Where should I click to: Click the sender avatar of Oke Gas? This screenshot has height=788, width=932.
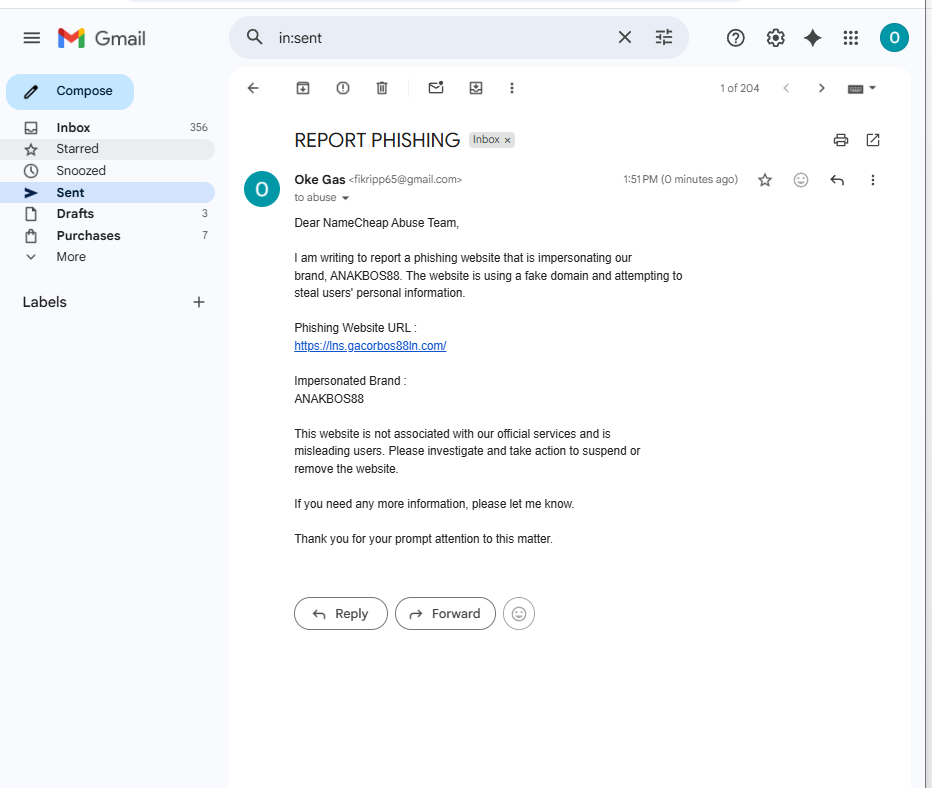point(262,189)
